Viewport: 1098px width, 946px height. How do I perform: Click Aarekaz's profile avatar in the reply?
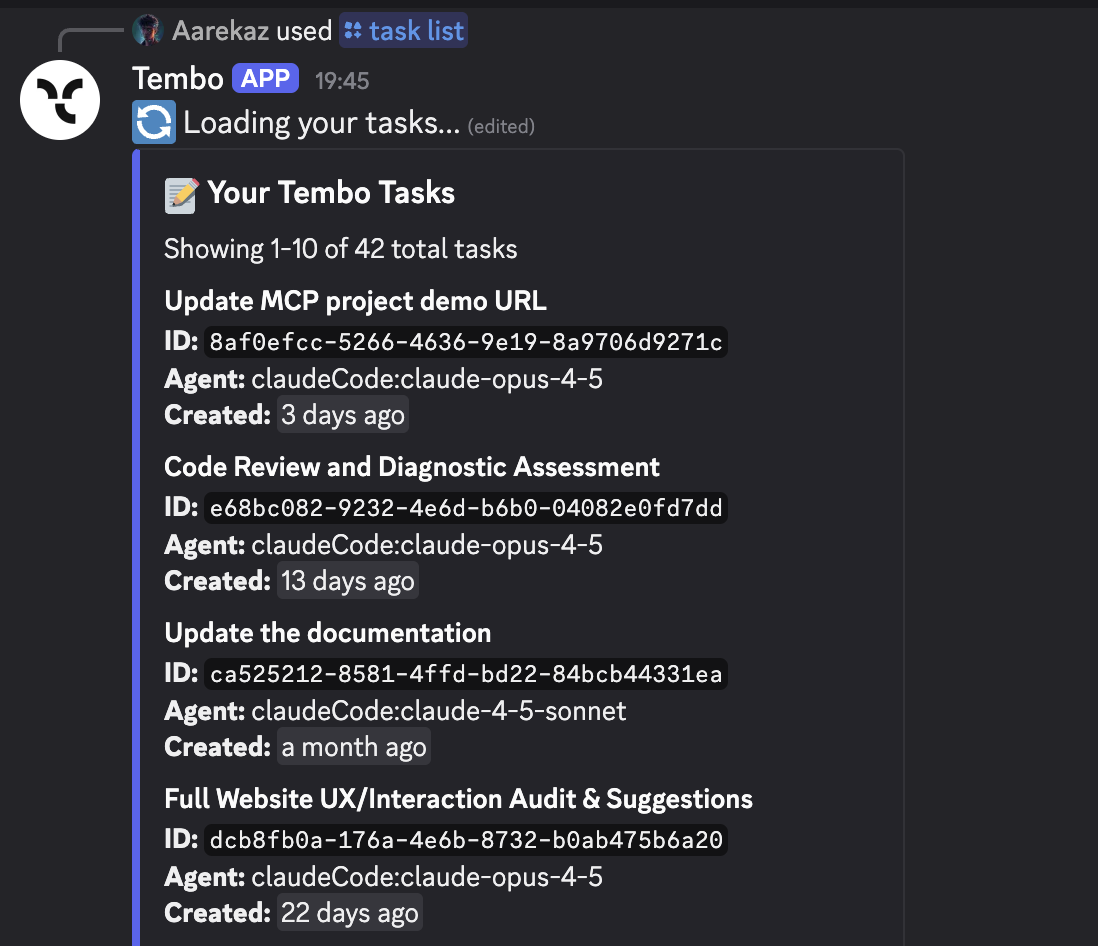148,30
